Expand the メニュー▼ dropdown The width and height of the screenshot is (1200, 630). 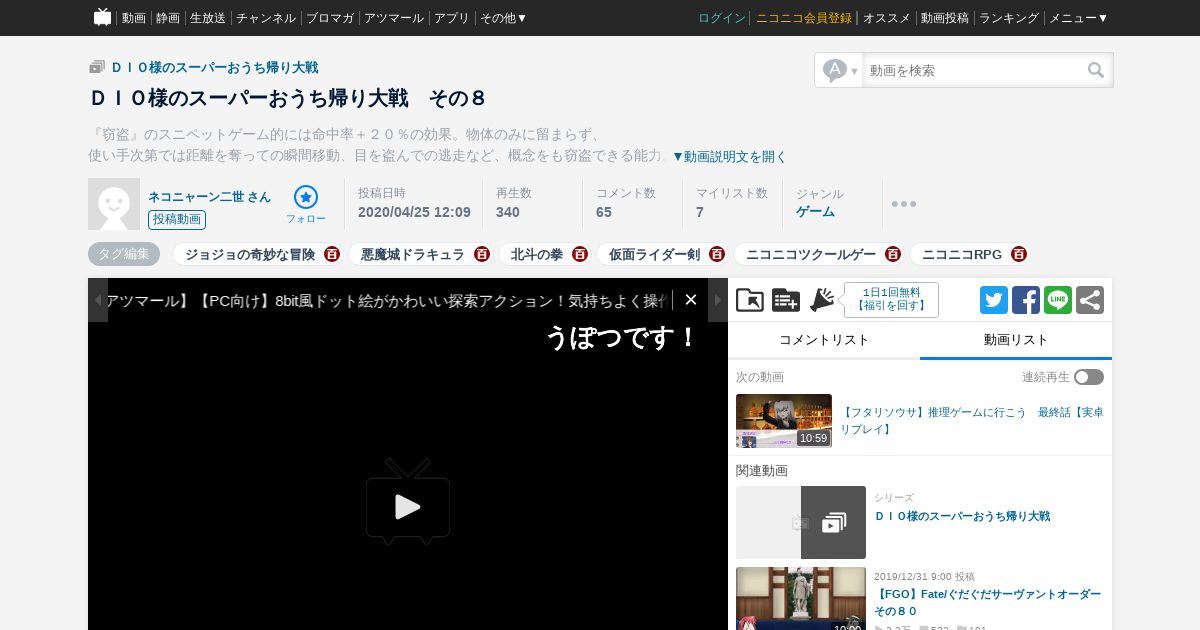coord(1078,18)
